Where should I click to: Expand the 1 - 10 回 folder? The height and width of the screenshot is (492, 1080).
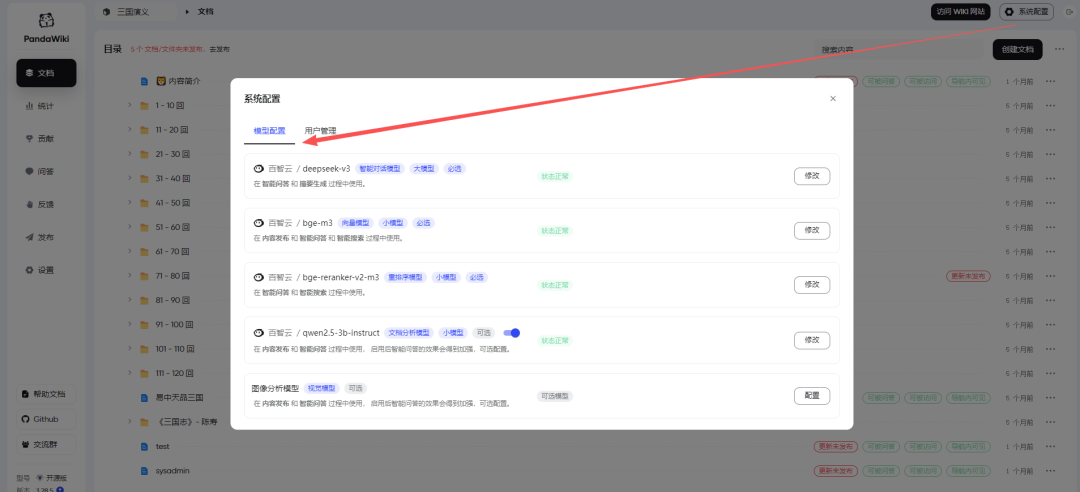tap(129, 105)
